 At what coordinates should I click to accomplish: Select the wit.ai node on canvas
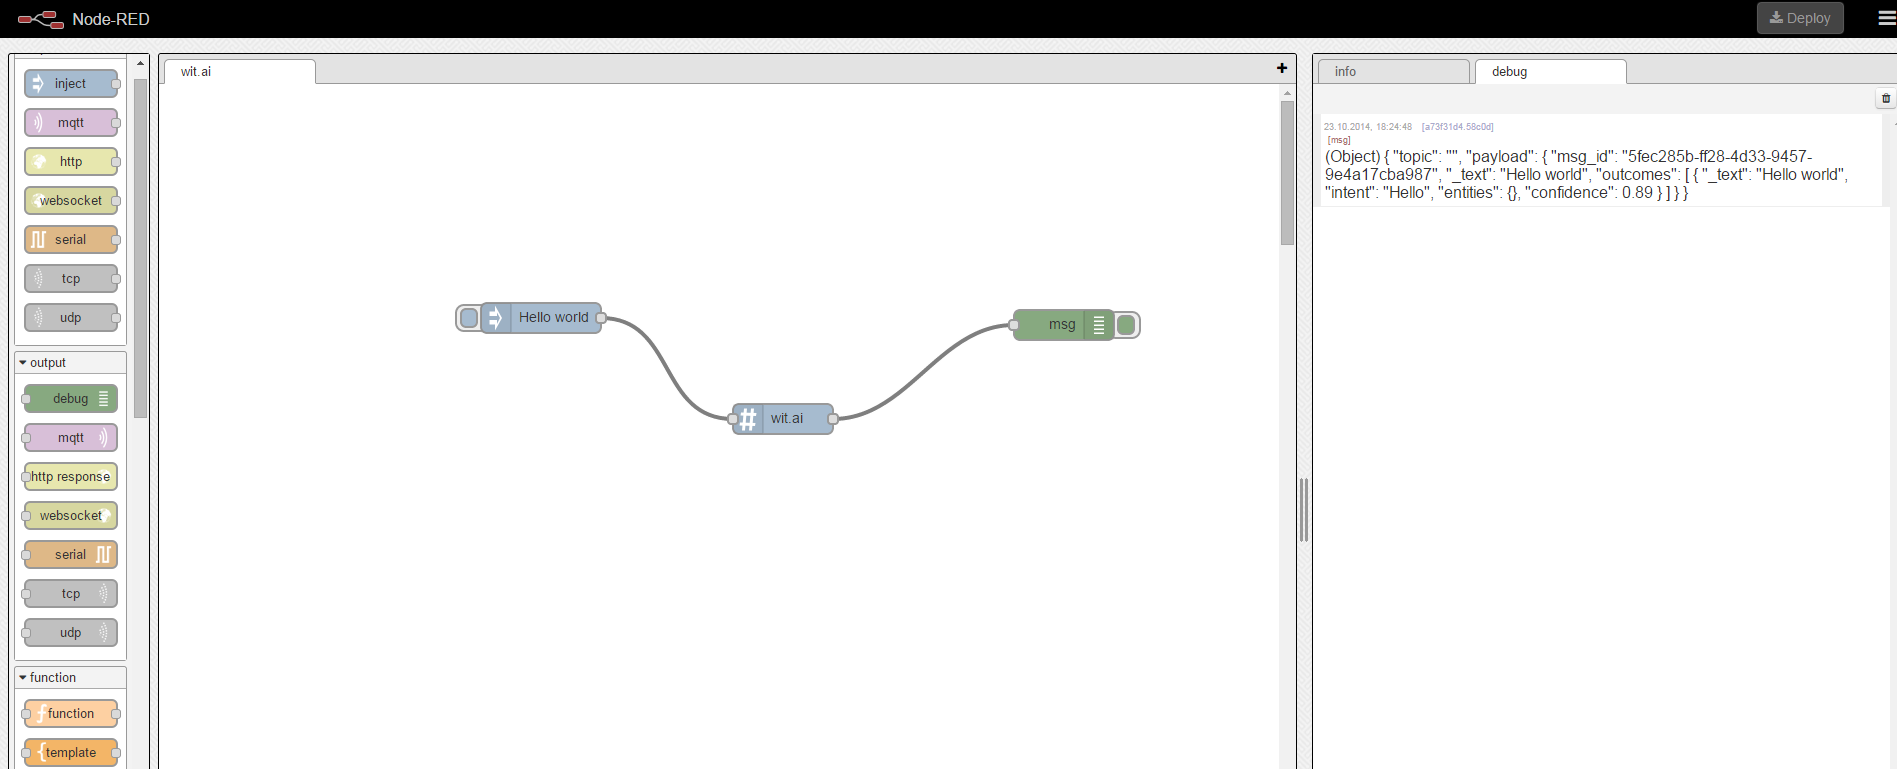coord(783,419)
